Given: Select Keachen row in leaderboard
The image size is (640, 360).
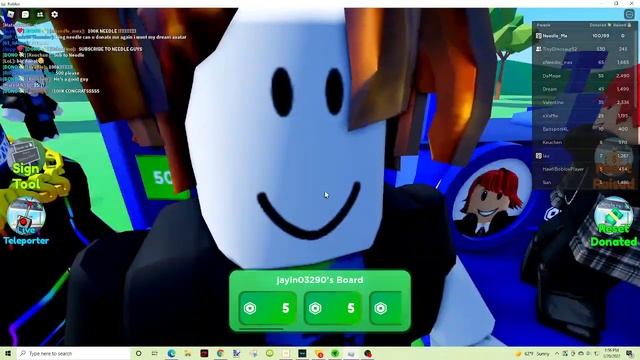Looking at the screenshot, I should coord(584,142).
